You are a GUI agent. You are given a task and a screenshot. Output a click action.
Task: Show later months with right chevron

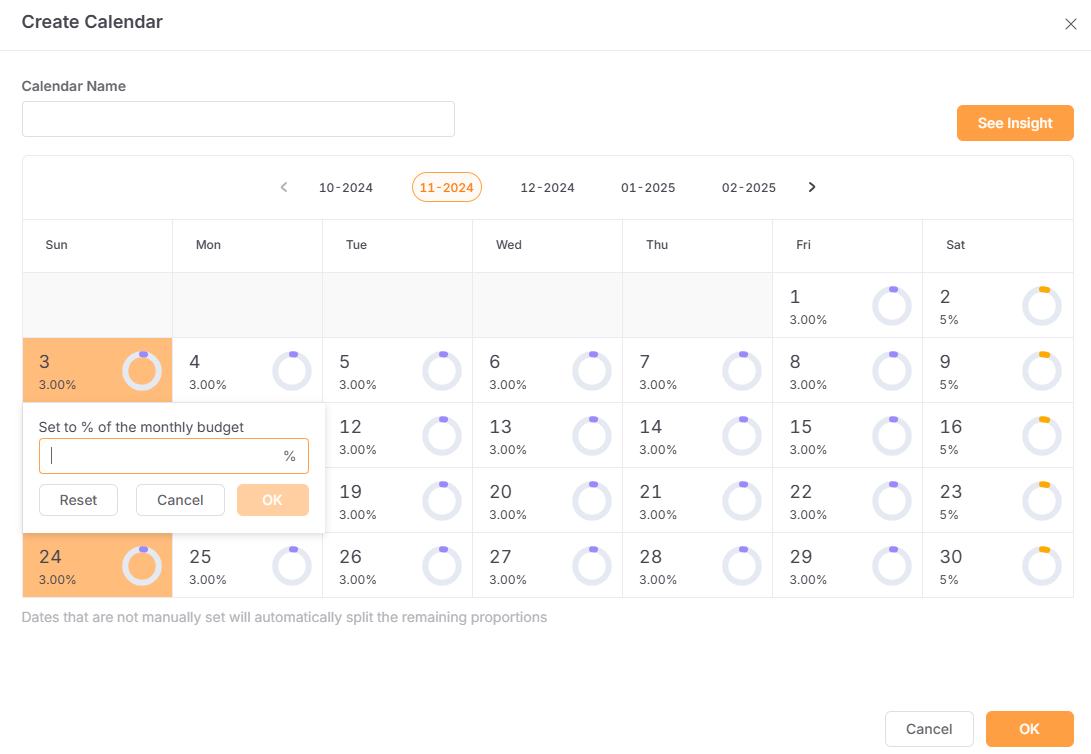(812, 187)
